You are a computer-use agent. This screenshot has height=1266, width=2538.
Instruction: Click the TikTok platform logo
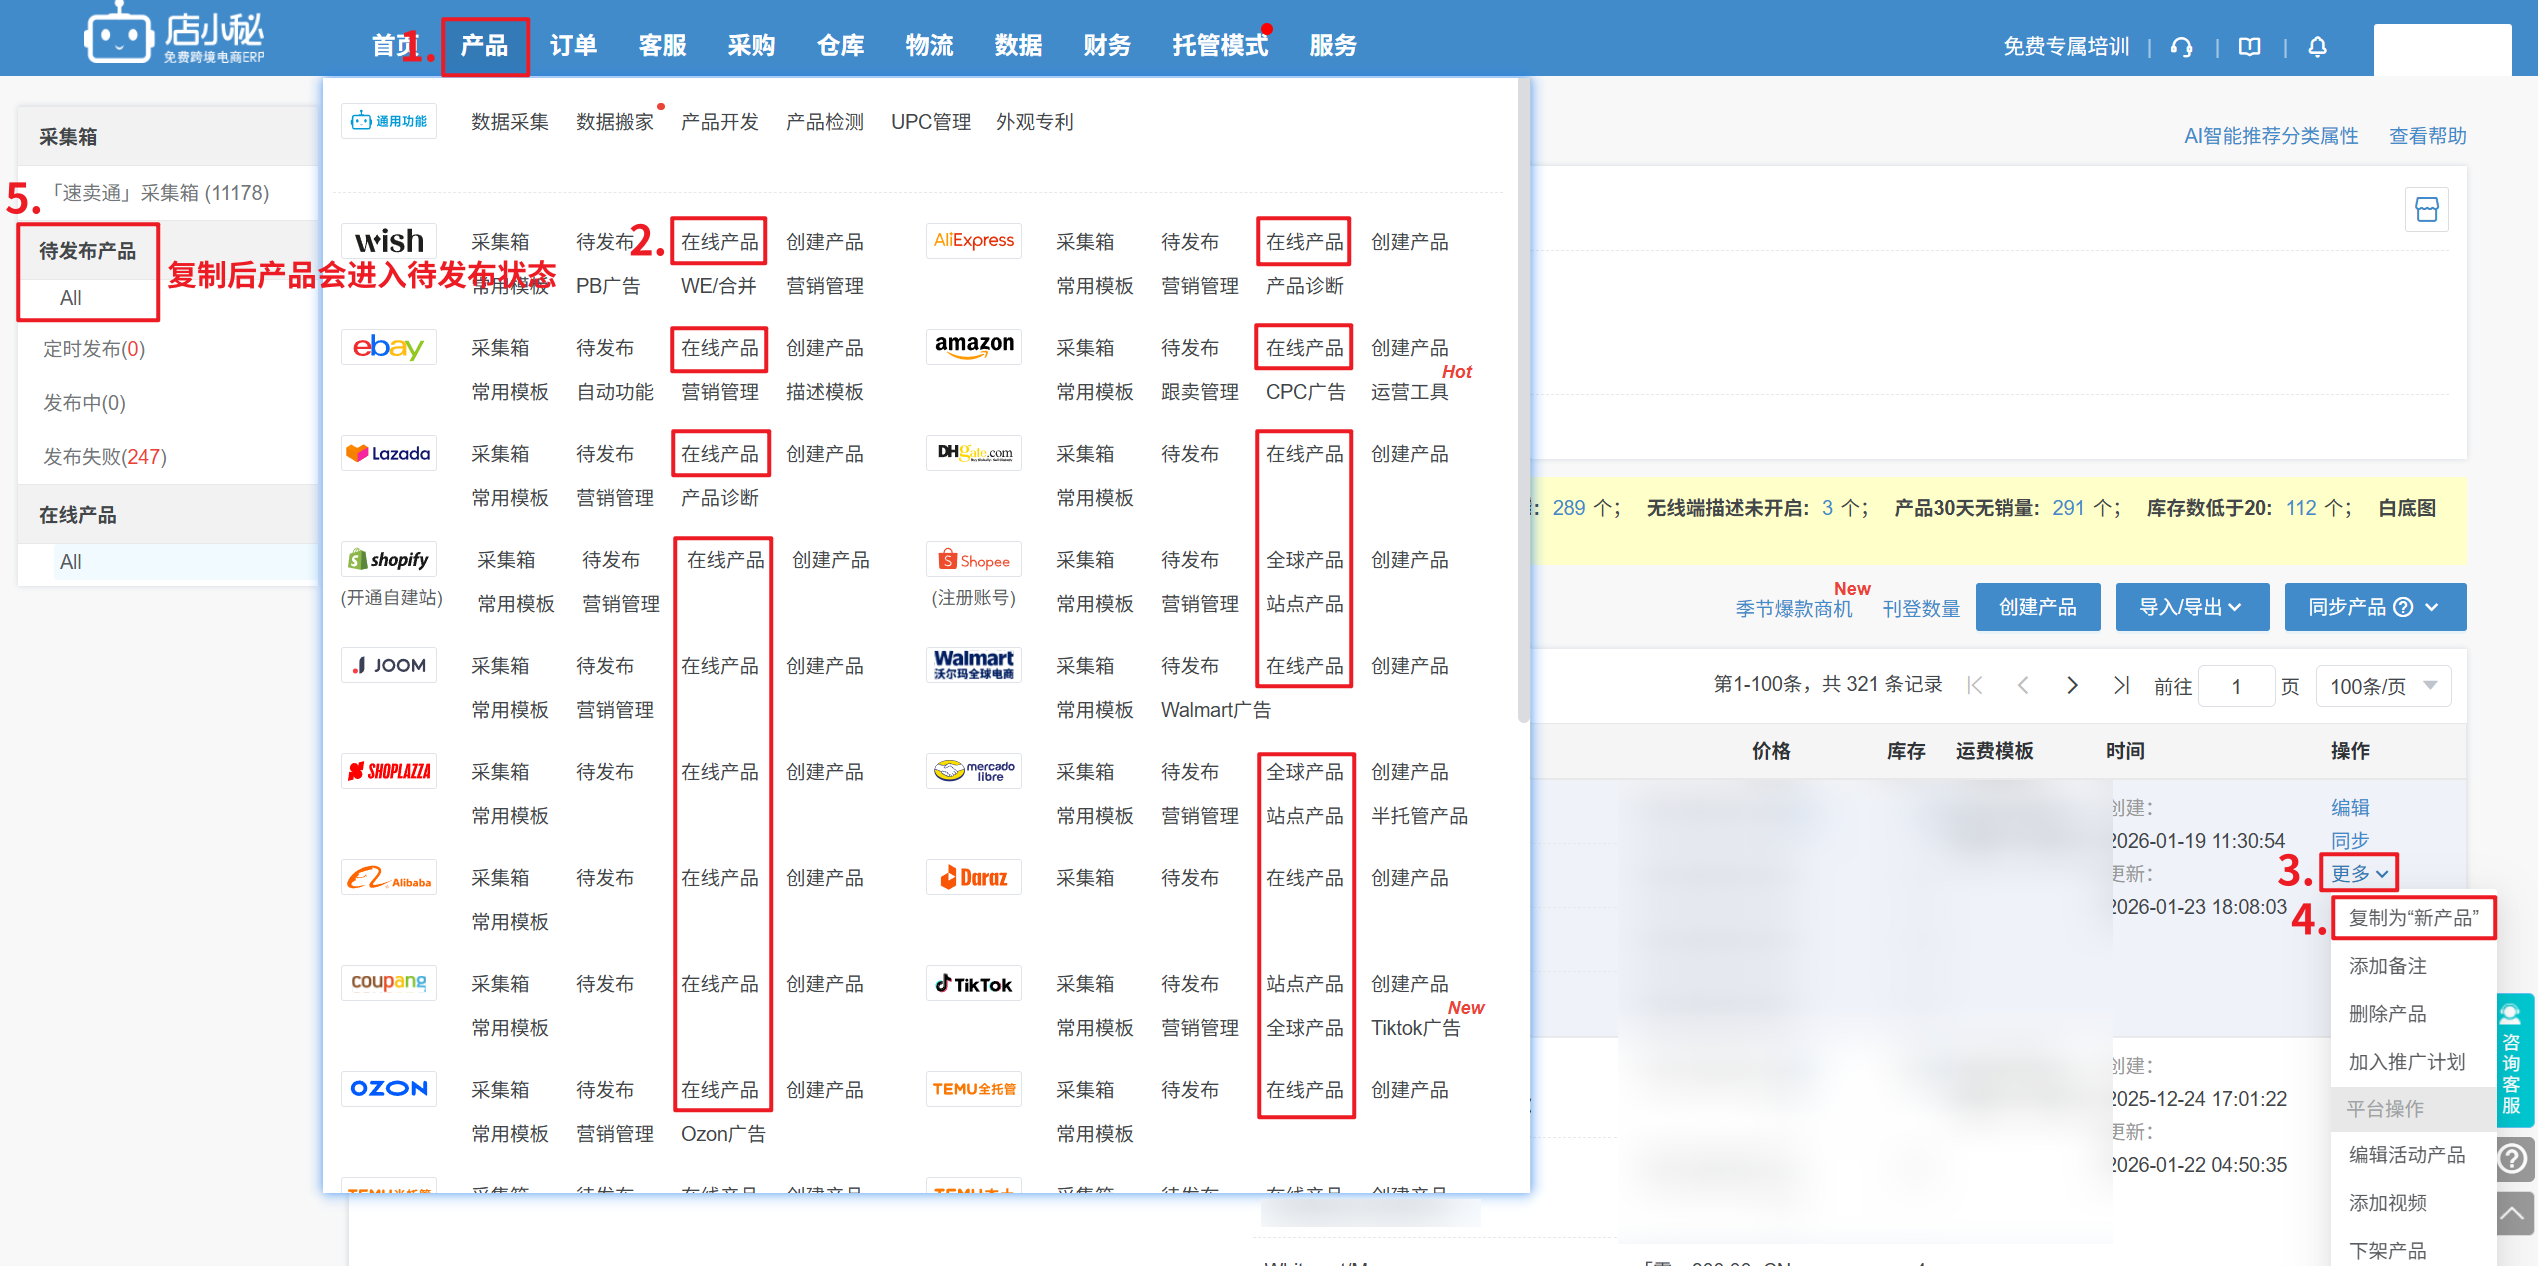pyautogui.click(x=974, y=984)
